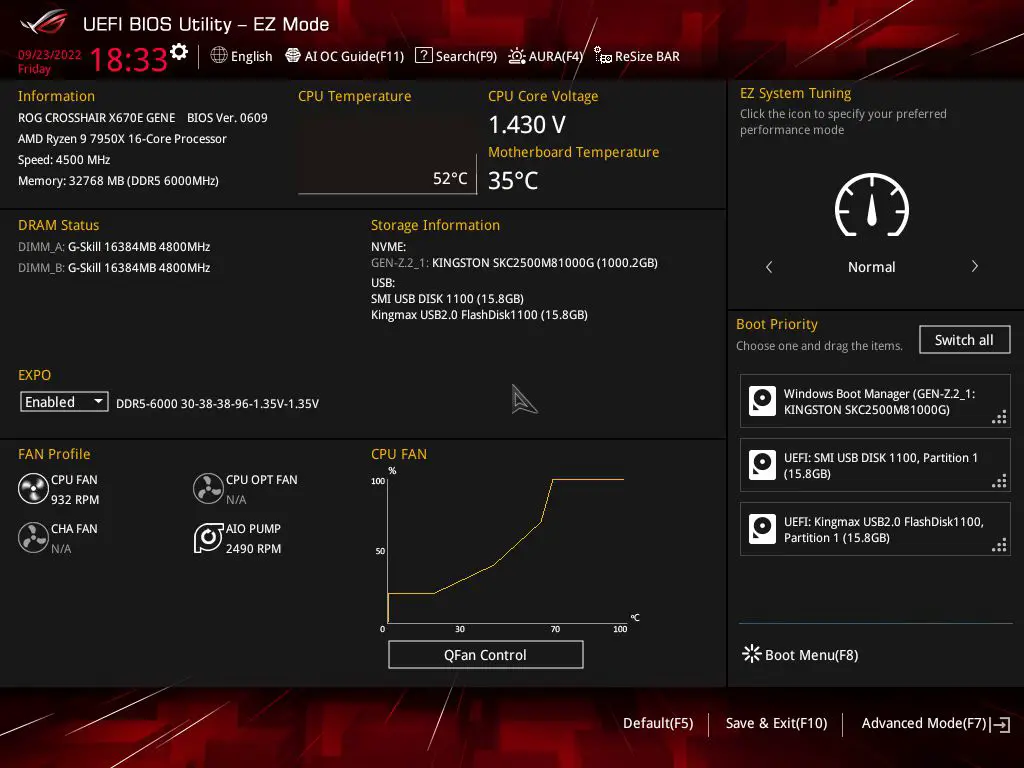Viewport: 1024px width, 768px height.
Task: Grab the Kingmax FlashDisk drag handle
Action: pyautogui.click(x=999, y=545)
